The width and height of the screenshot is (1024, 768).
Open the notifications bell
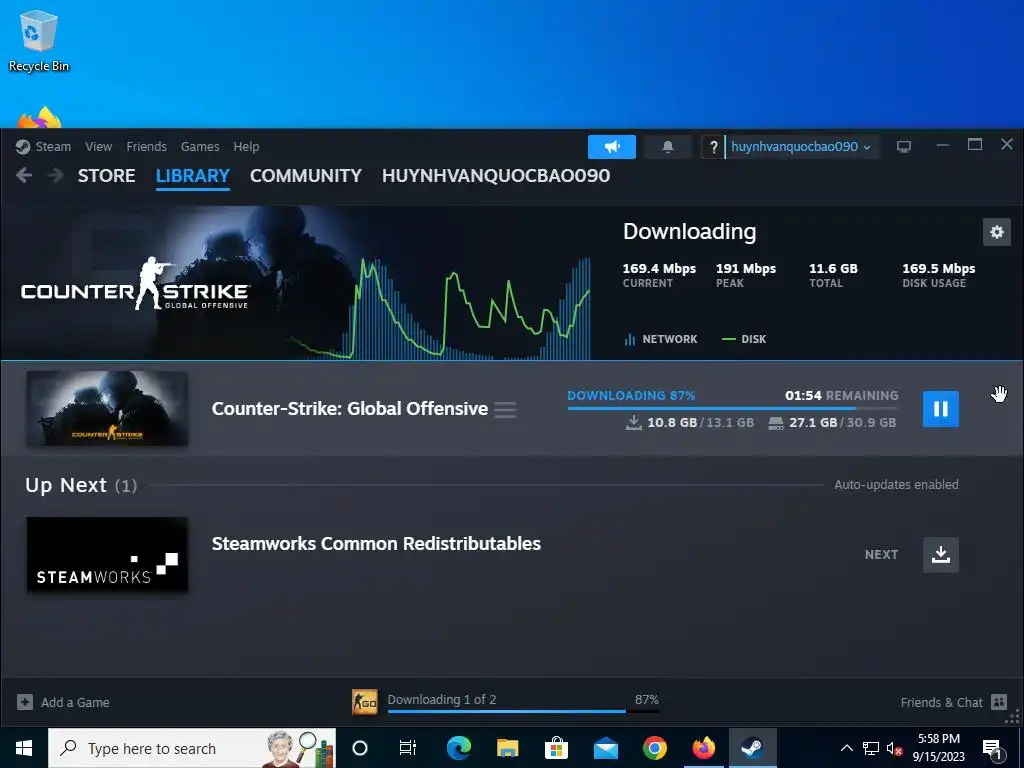coord(667,147)
